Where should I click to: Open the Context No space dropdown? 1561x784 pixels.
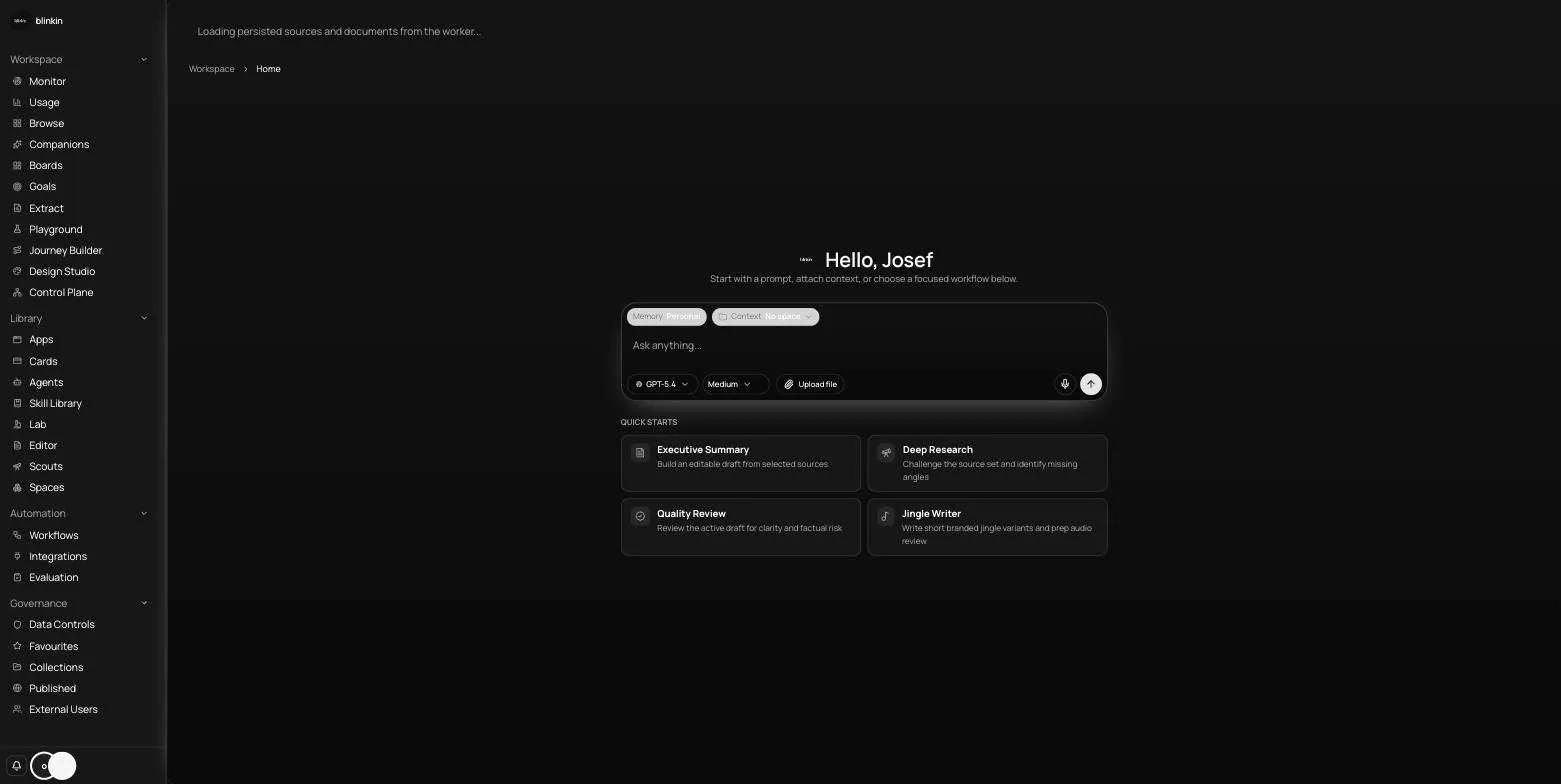(765, 317)
